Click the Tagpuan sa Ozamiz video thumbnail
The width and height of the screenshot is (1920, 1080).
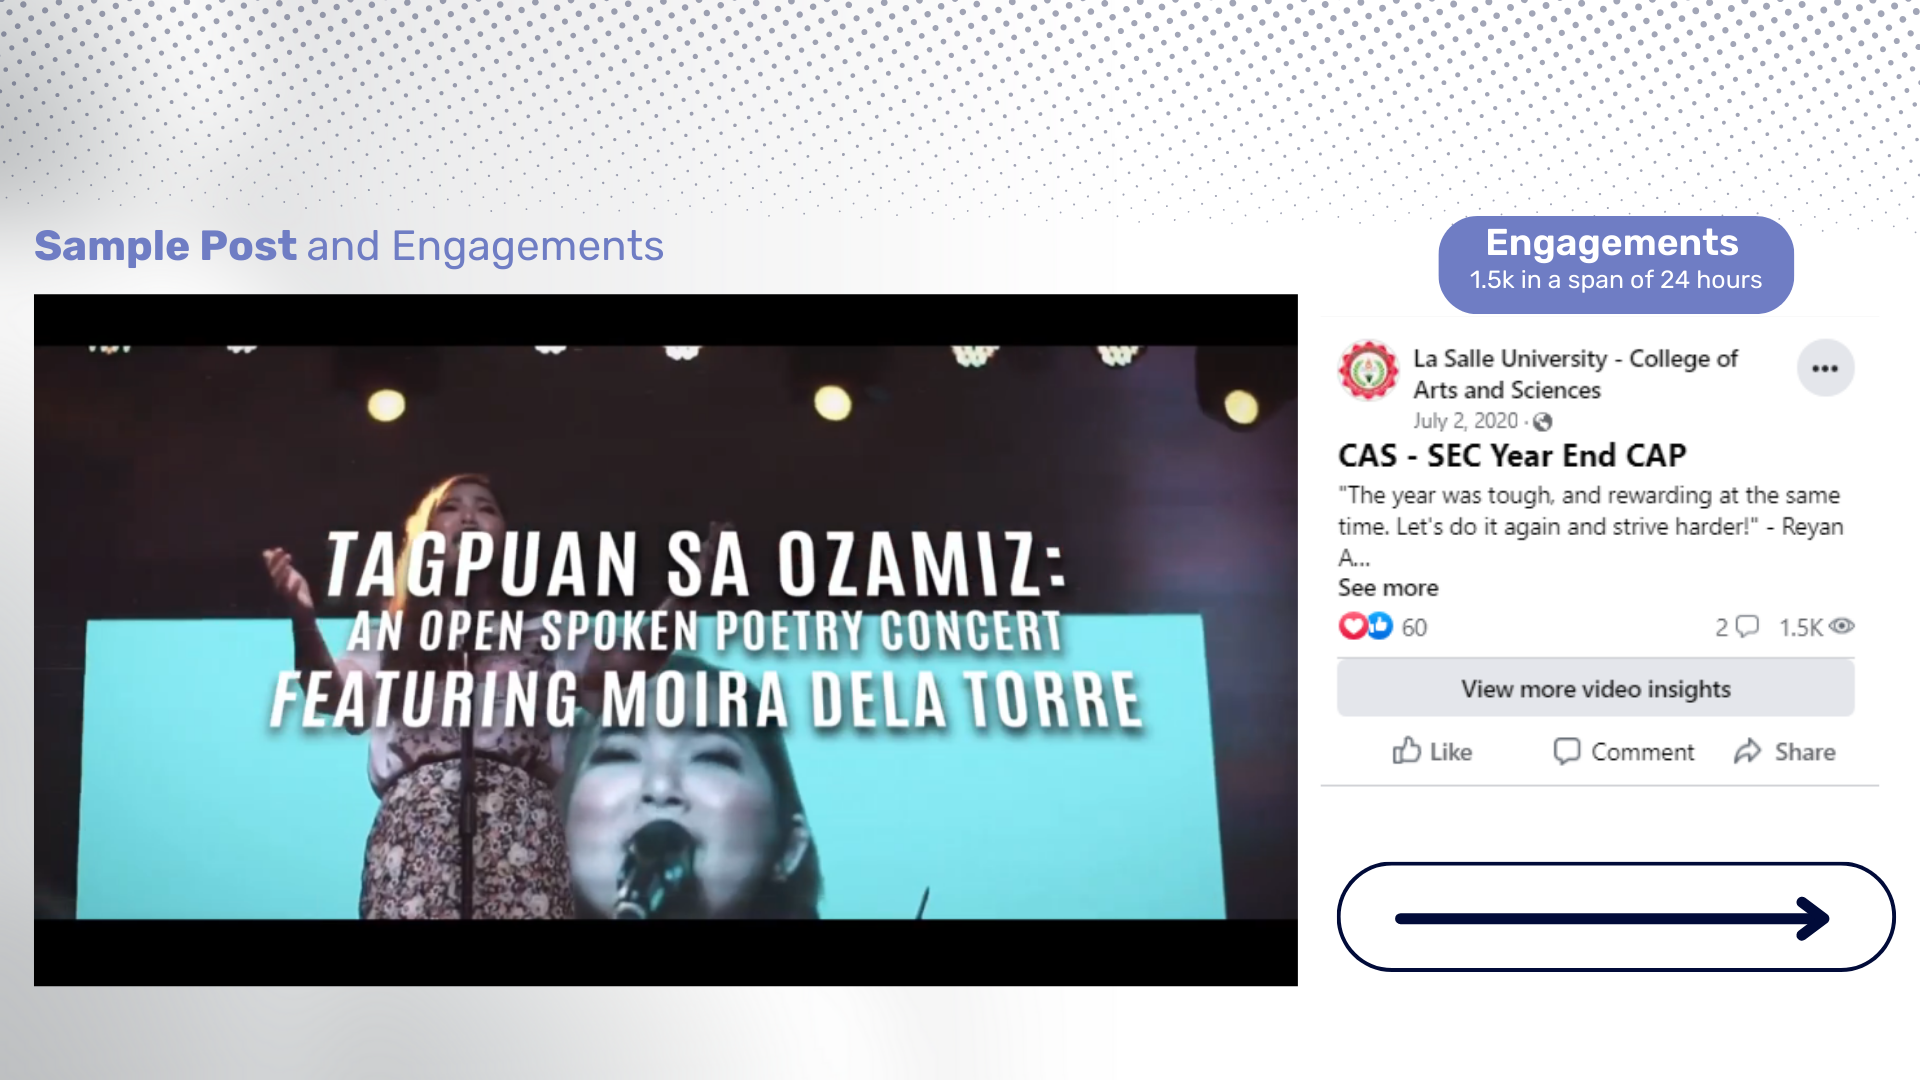pos(665,640)
